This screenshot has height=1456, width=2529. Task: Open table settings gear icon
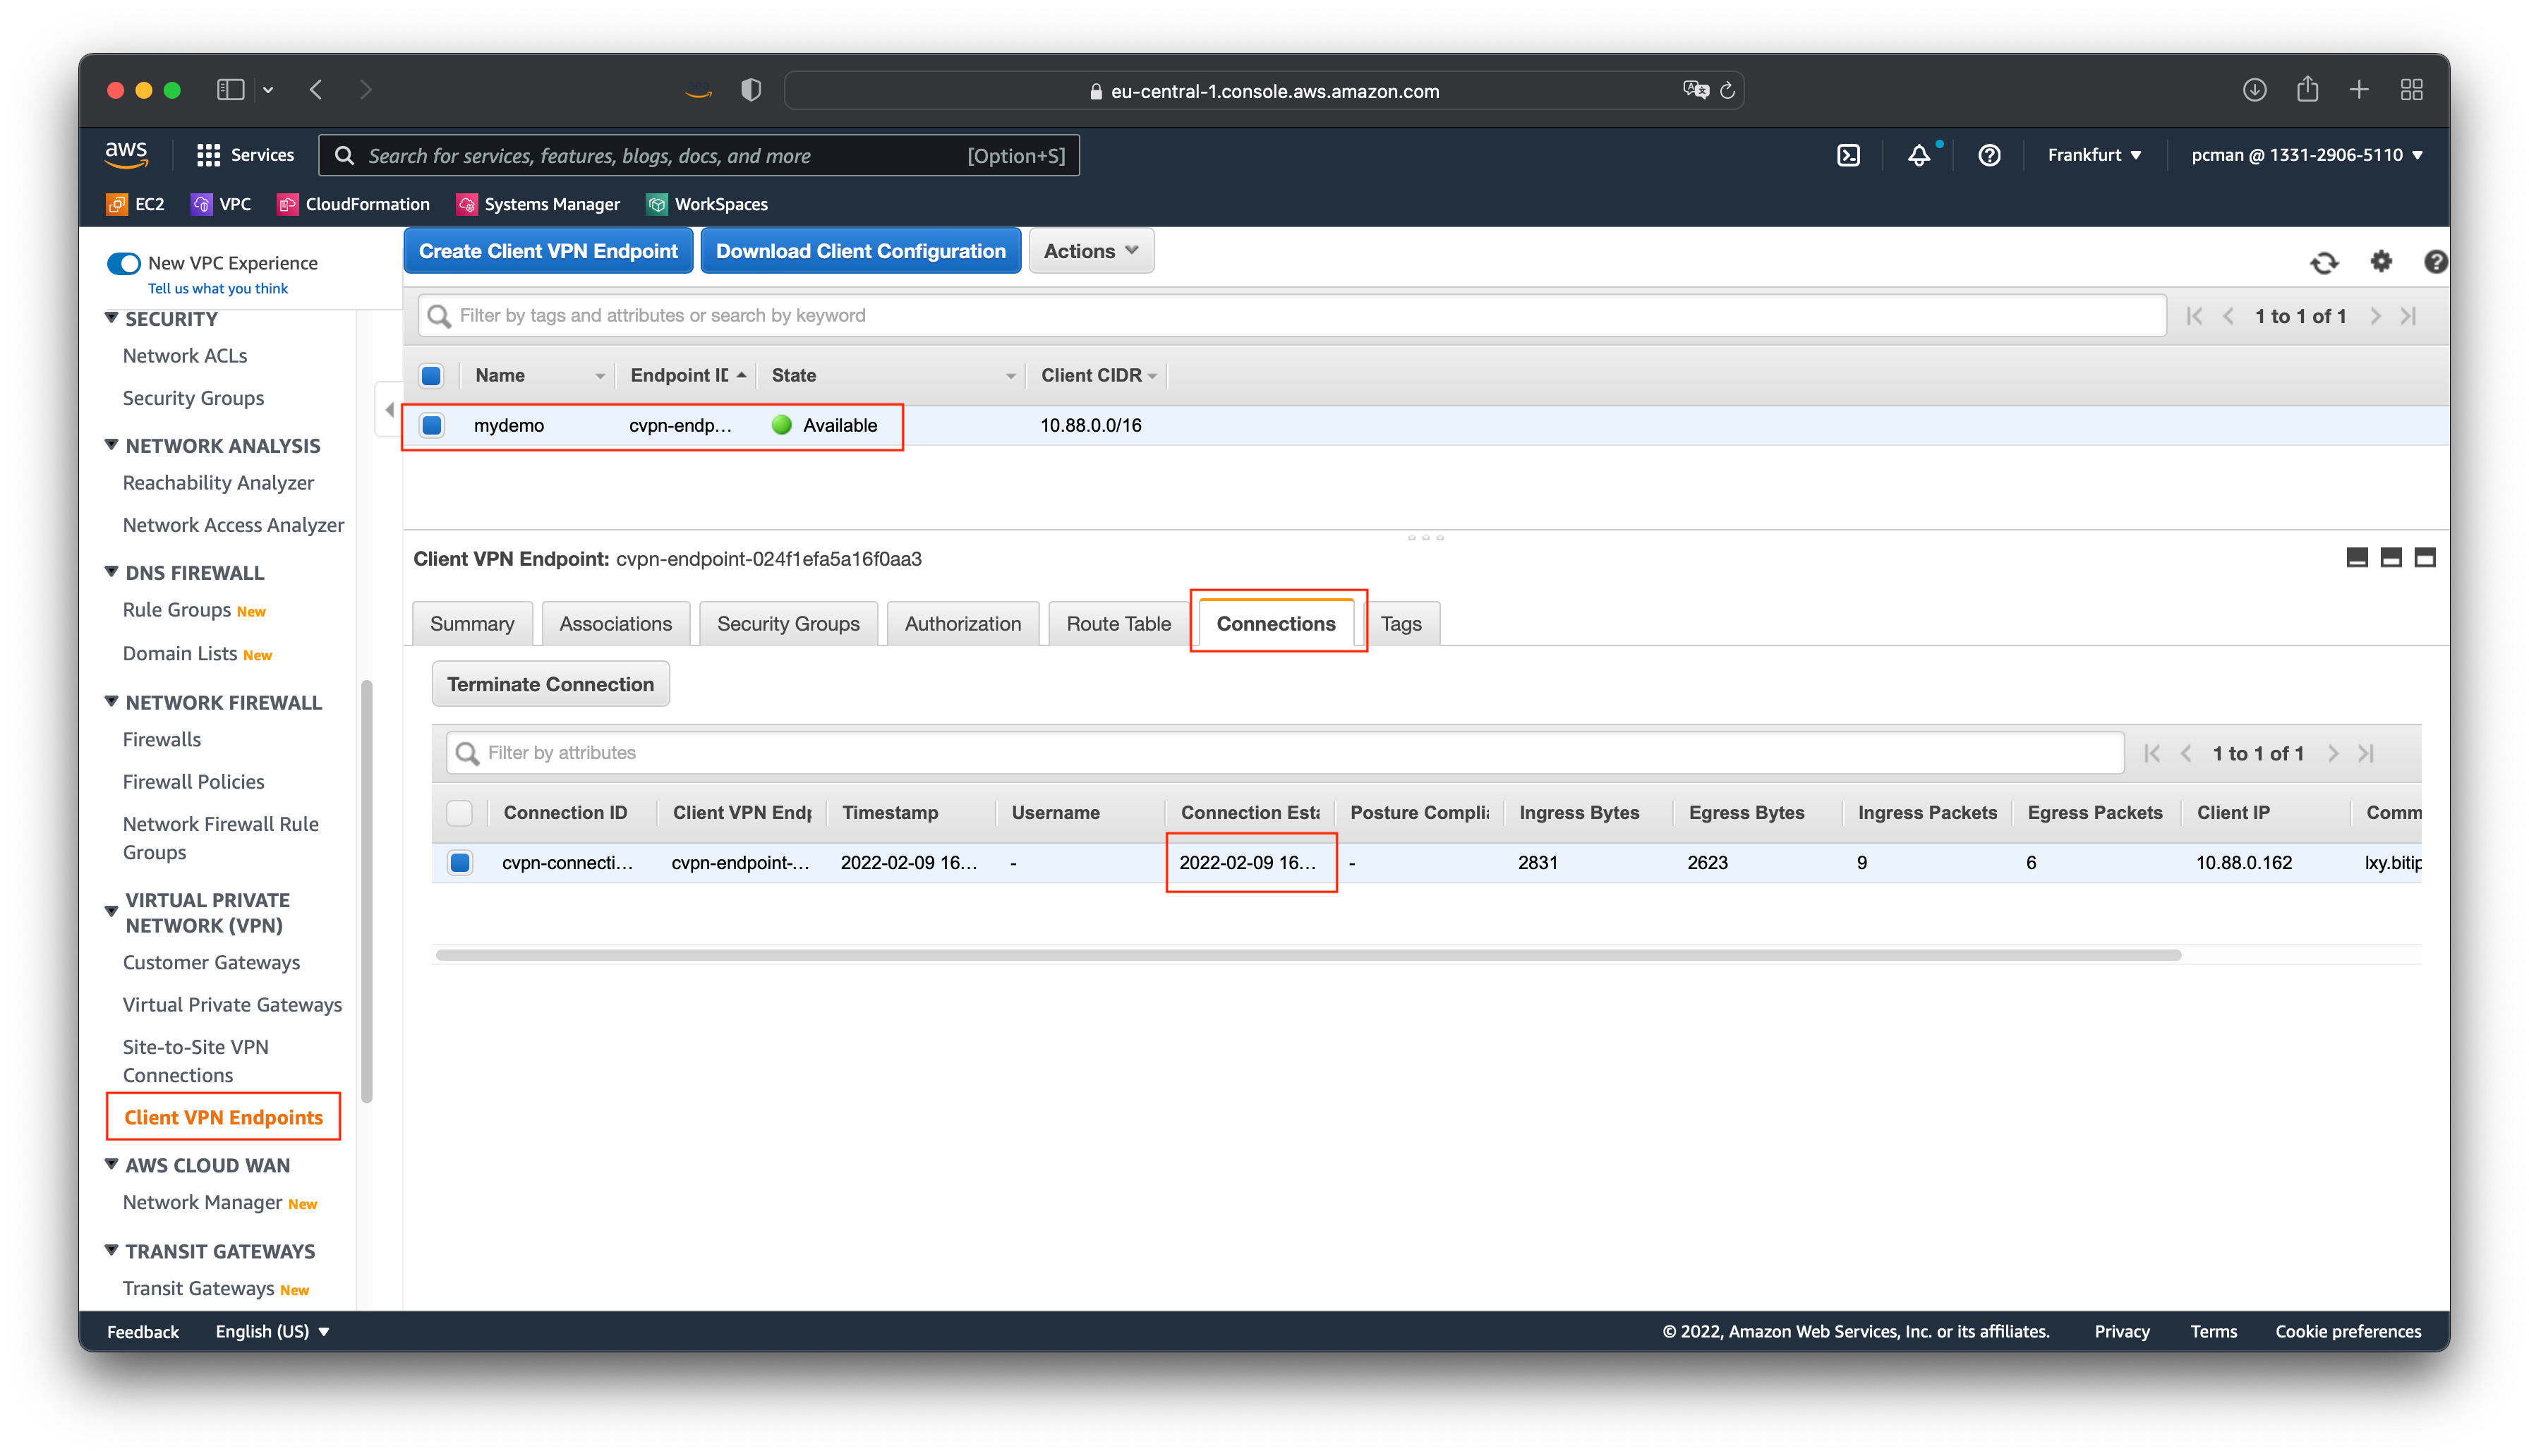point(2381,261)
